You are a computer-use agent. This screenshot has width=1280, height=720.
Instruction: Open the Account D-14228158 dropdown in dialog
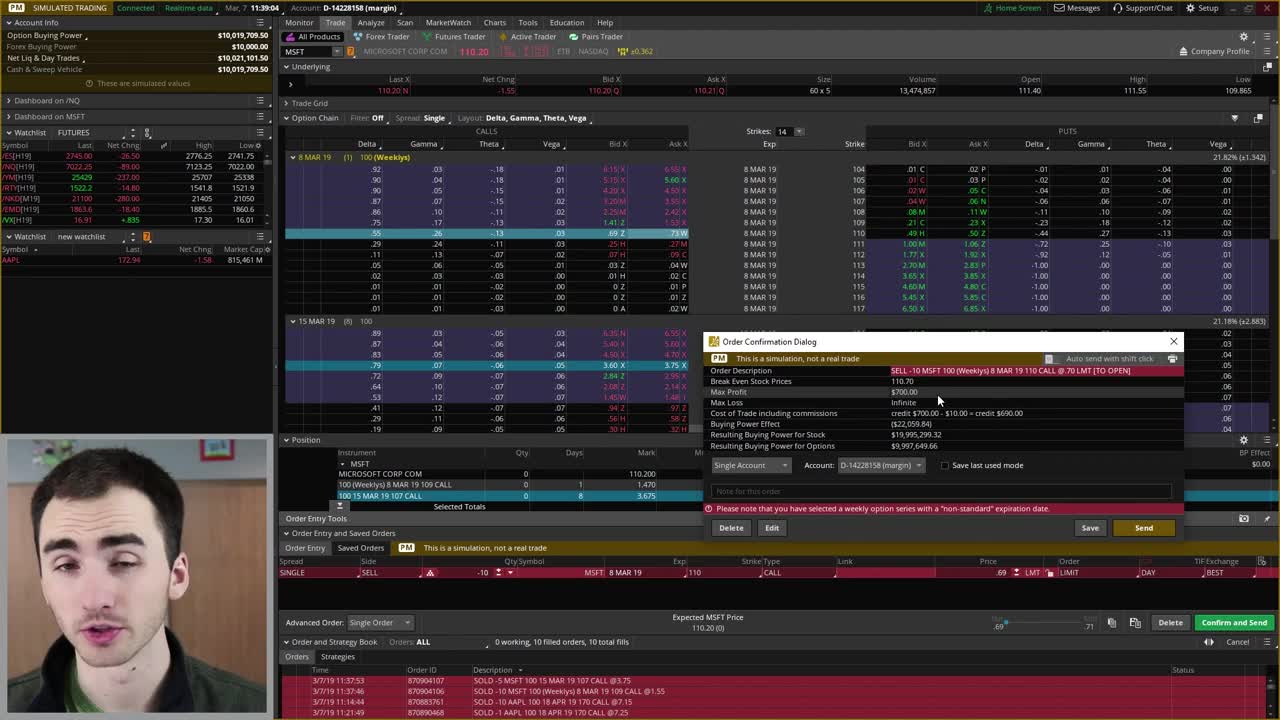tap(881, 465)
